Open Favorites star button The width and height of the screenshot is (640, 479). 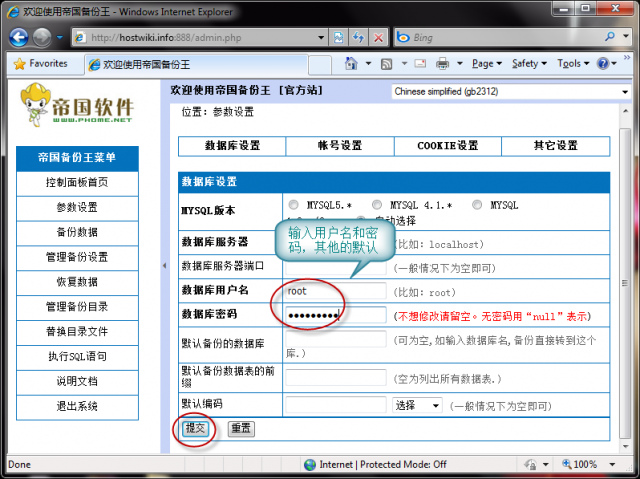41,63
